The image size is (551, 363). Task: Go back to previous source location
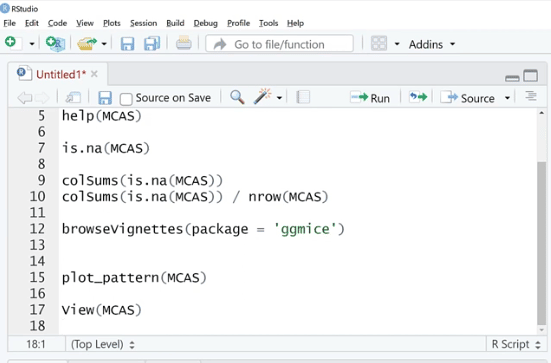[25, 98]
